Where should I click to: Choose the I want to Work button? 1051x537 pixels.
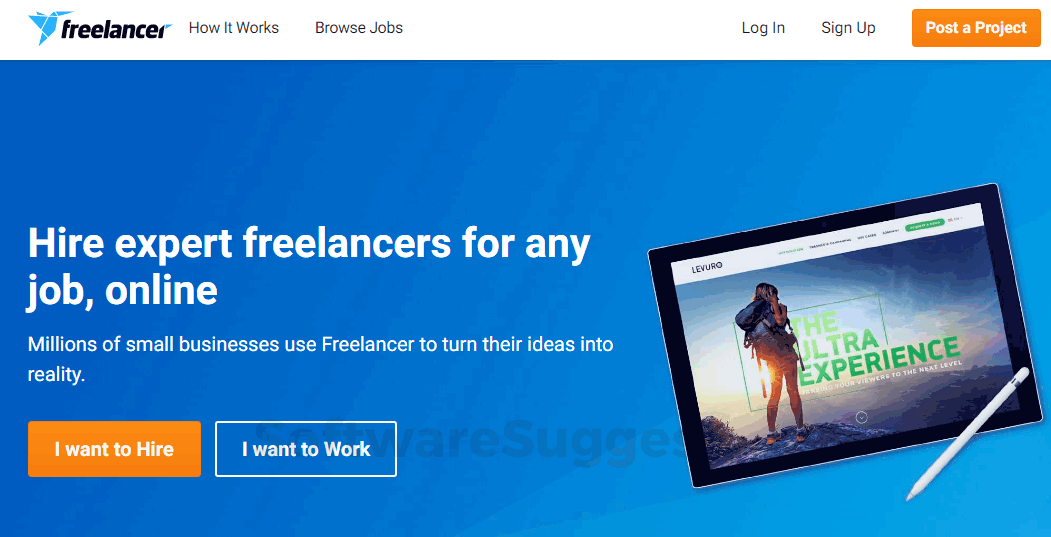coord(306,449)
